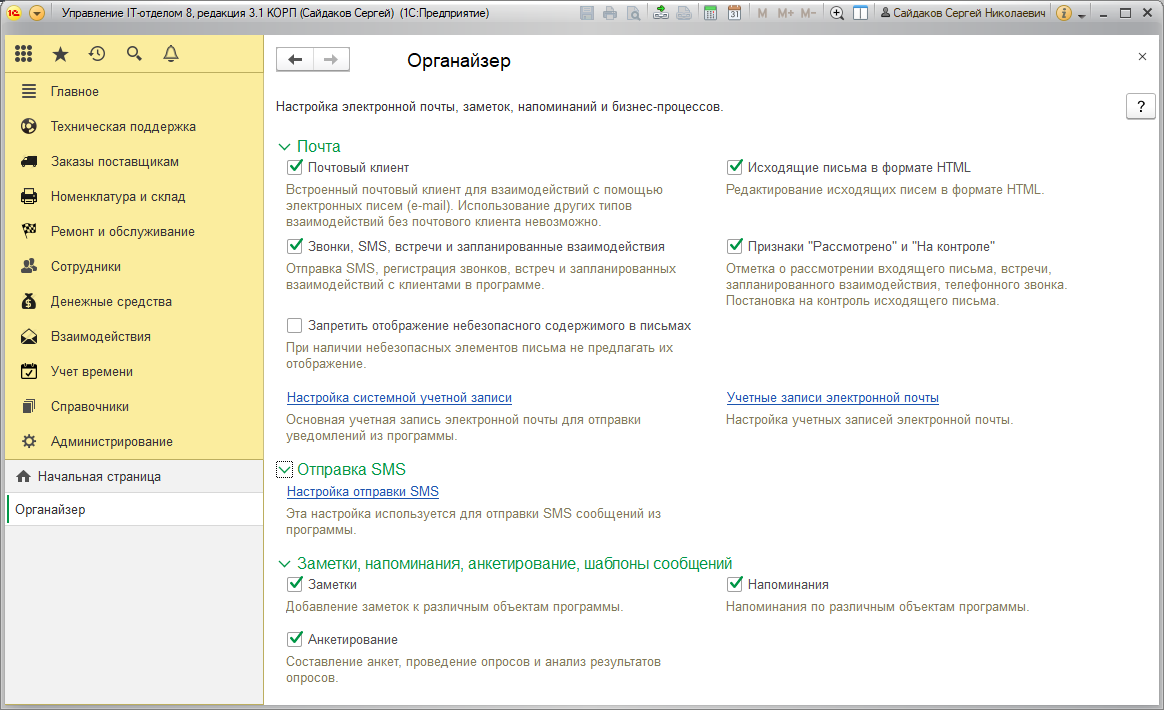The height and width of the screenshot is (710, 1164).
Task: Open Настройка системной учетной записи link
Action: pos(399,398)
